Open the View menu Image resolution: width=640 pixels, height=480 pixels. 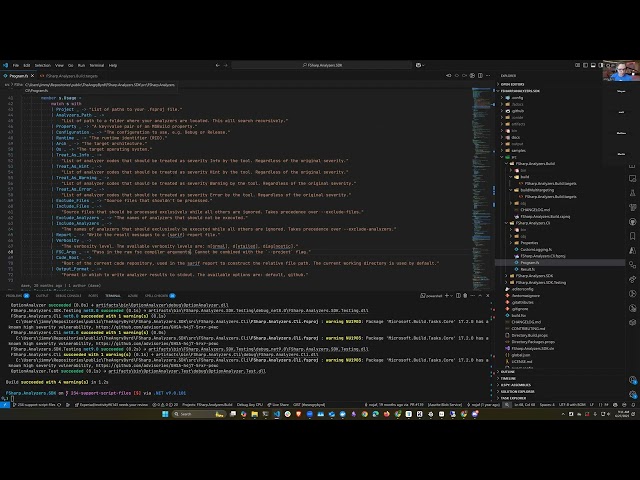coord(59,65)
